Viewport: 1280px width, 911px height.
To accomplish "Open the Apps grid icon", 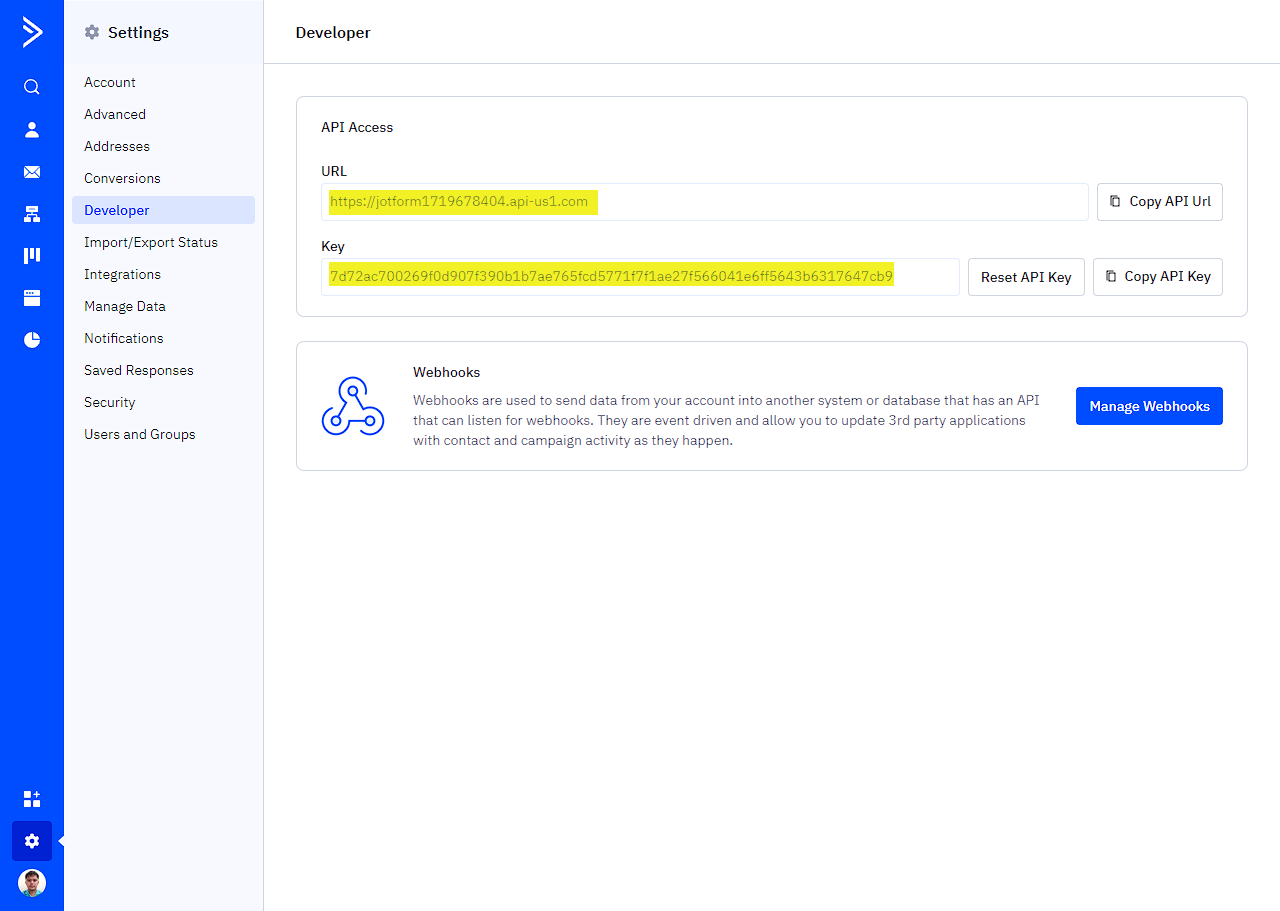I will [32, 799].
